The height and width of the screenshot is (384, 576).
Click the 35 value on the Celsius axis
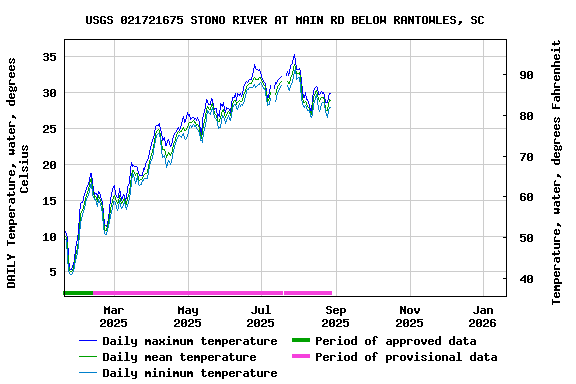click(50, 57)
